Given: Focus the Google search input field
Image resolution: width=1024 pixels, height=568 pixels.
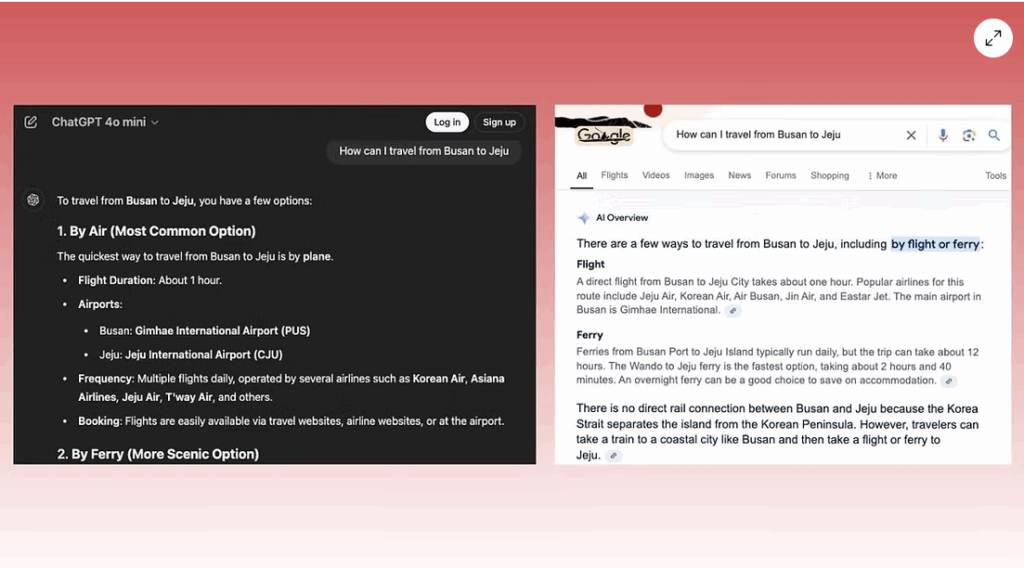Looking at the screenshot, I should 780,135.
